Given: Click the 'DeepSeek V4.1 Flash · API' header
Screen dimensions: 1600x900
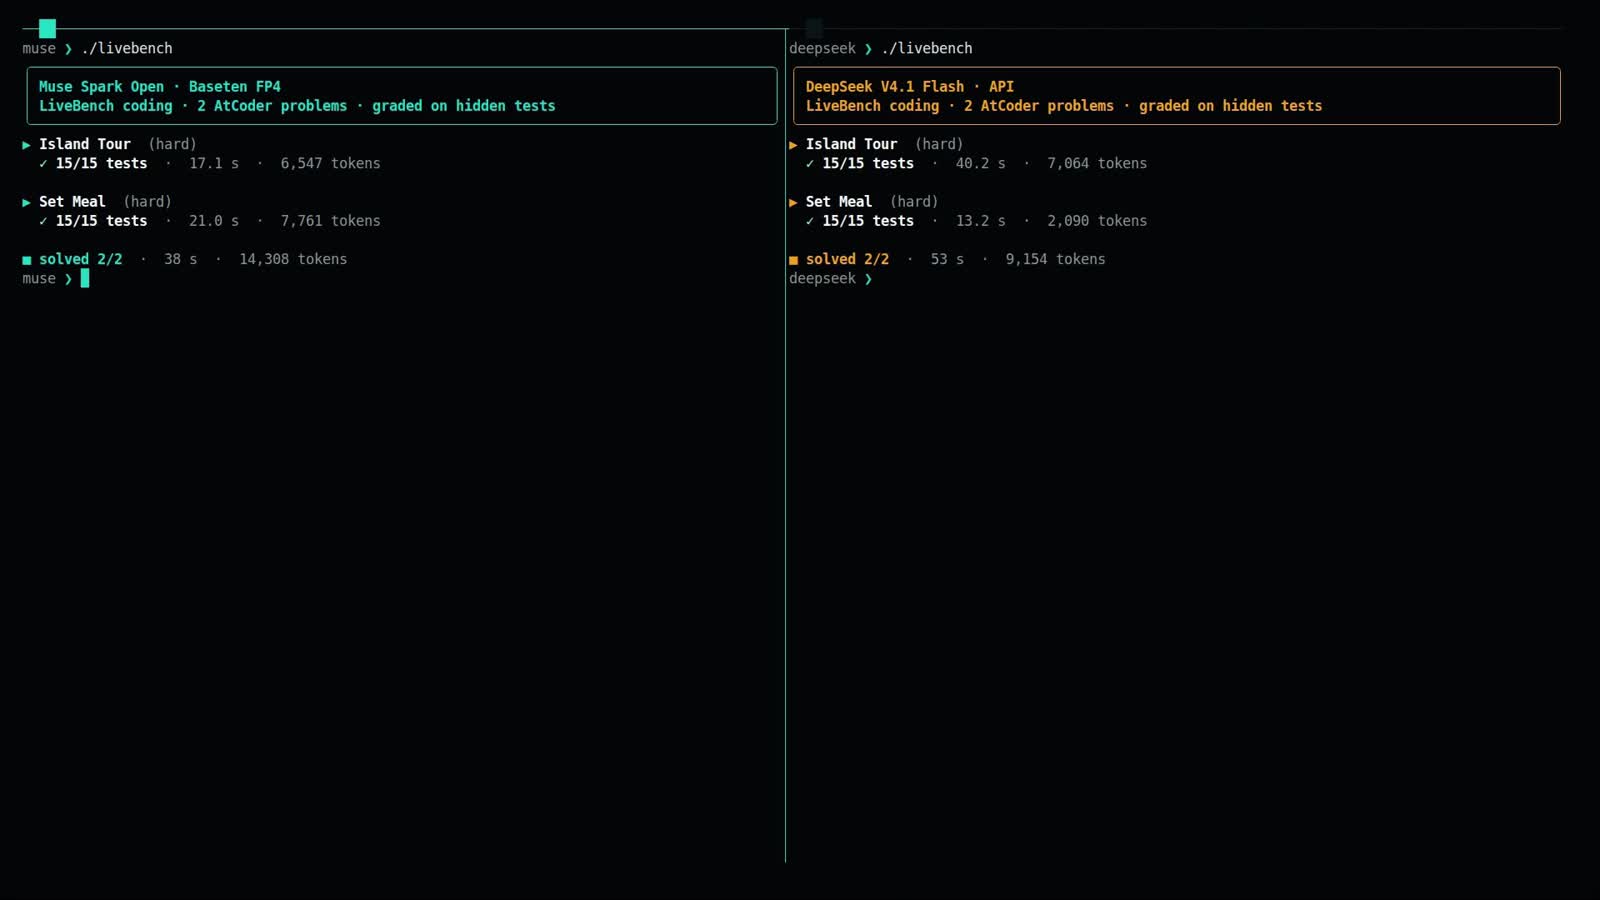Looking at the screenshot, I should click(x=910, y=87).
